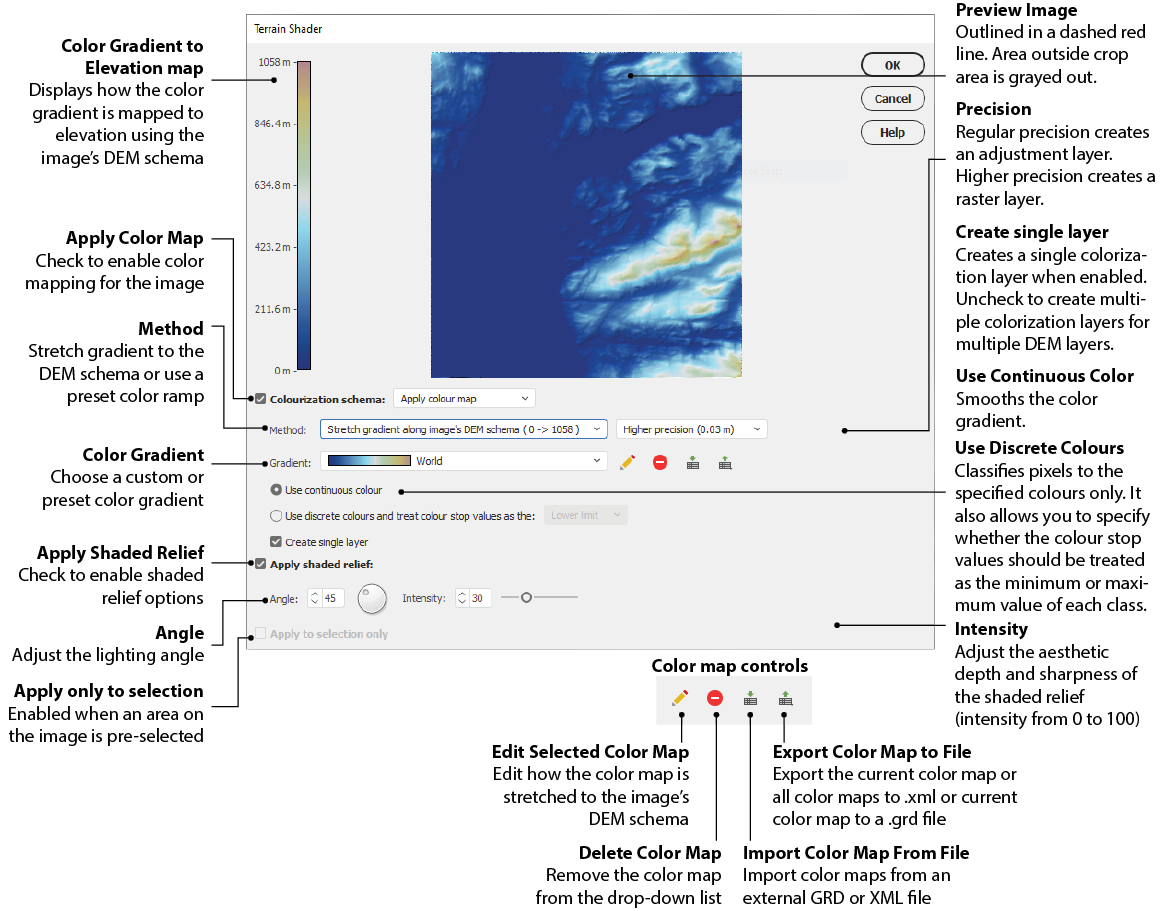The height and width of the screenshot is (911, 1165).
Task: Click the export icon in the Color map controls legend
Action: click(x=785, y=698)
